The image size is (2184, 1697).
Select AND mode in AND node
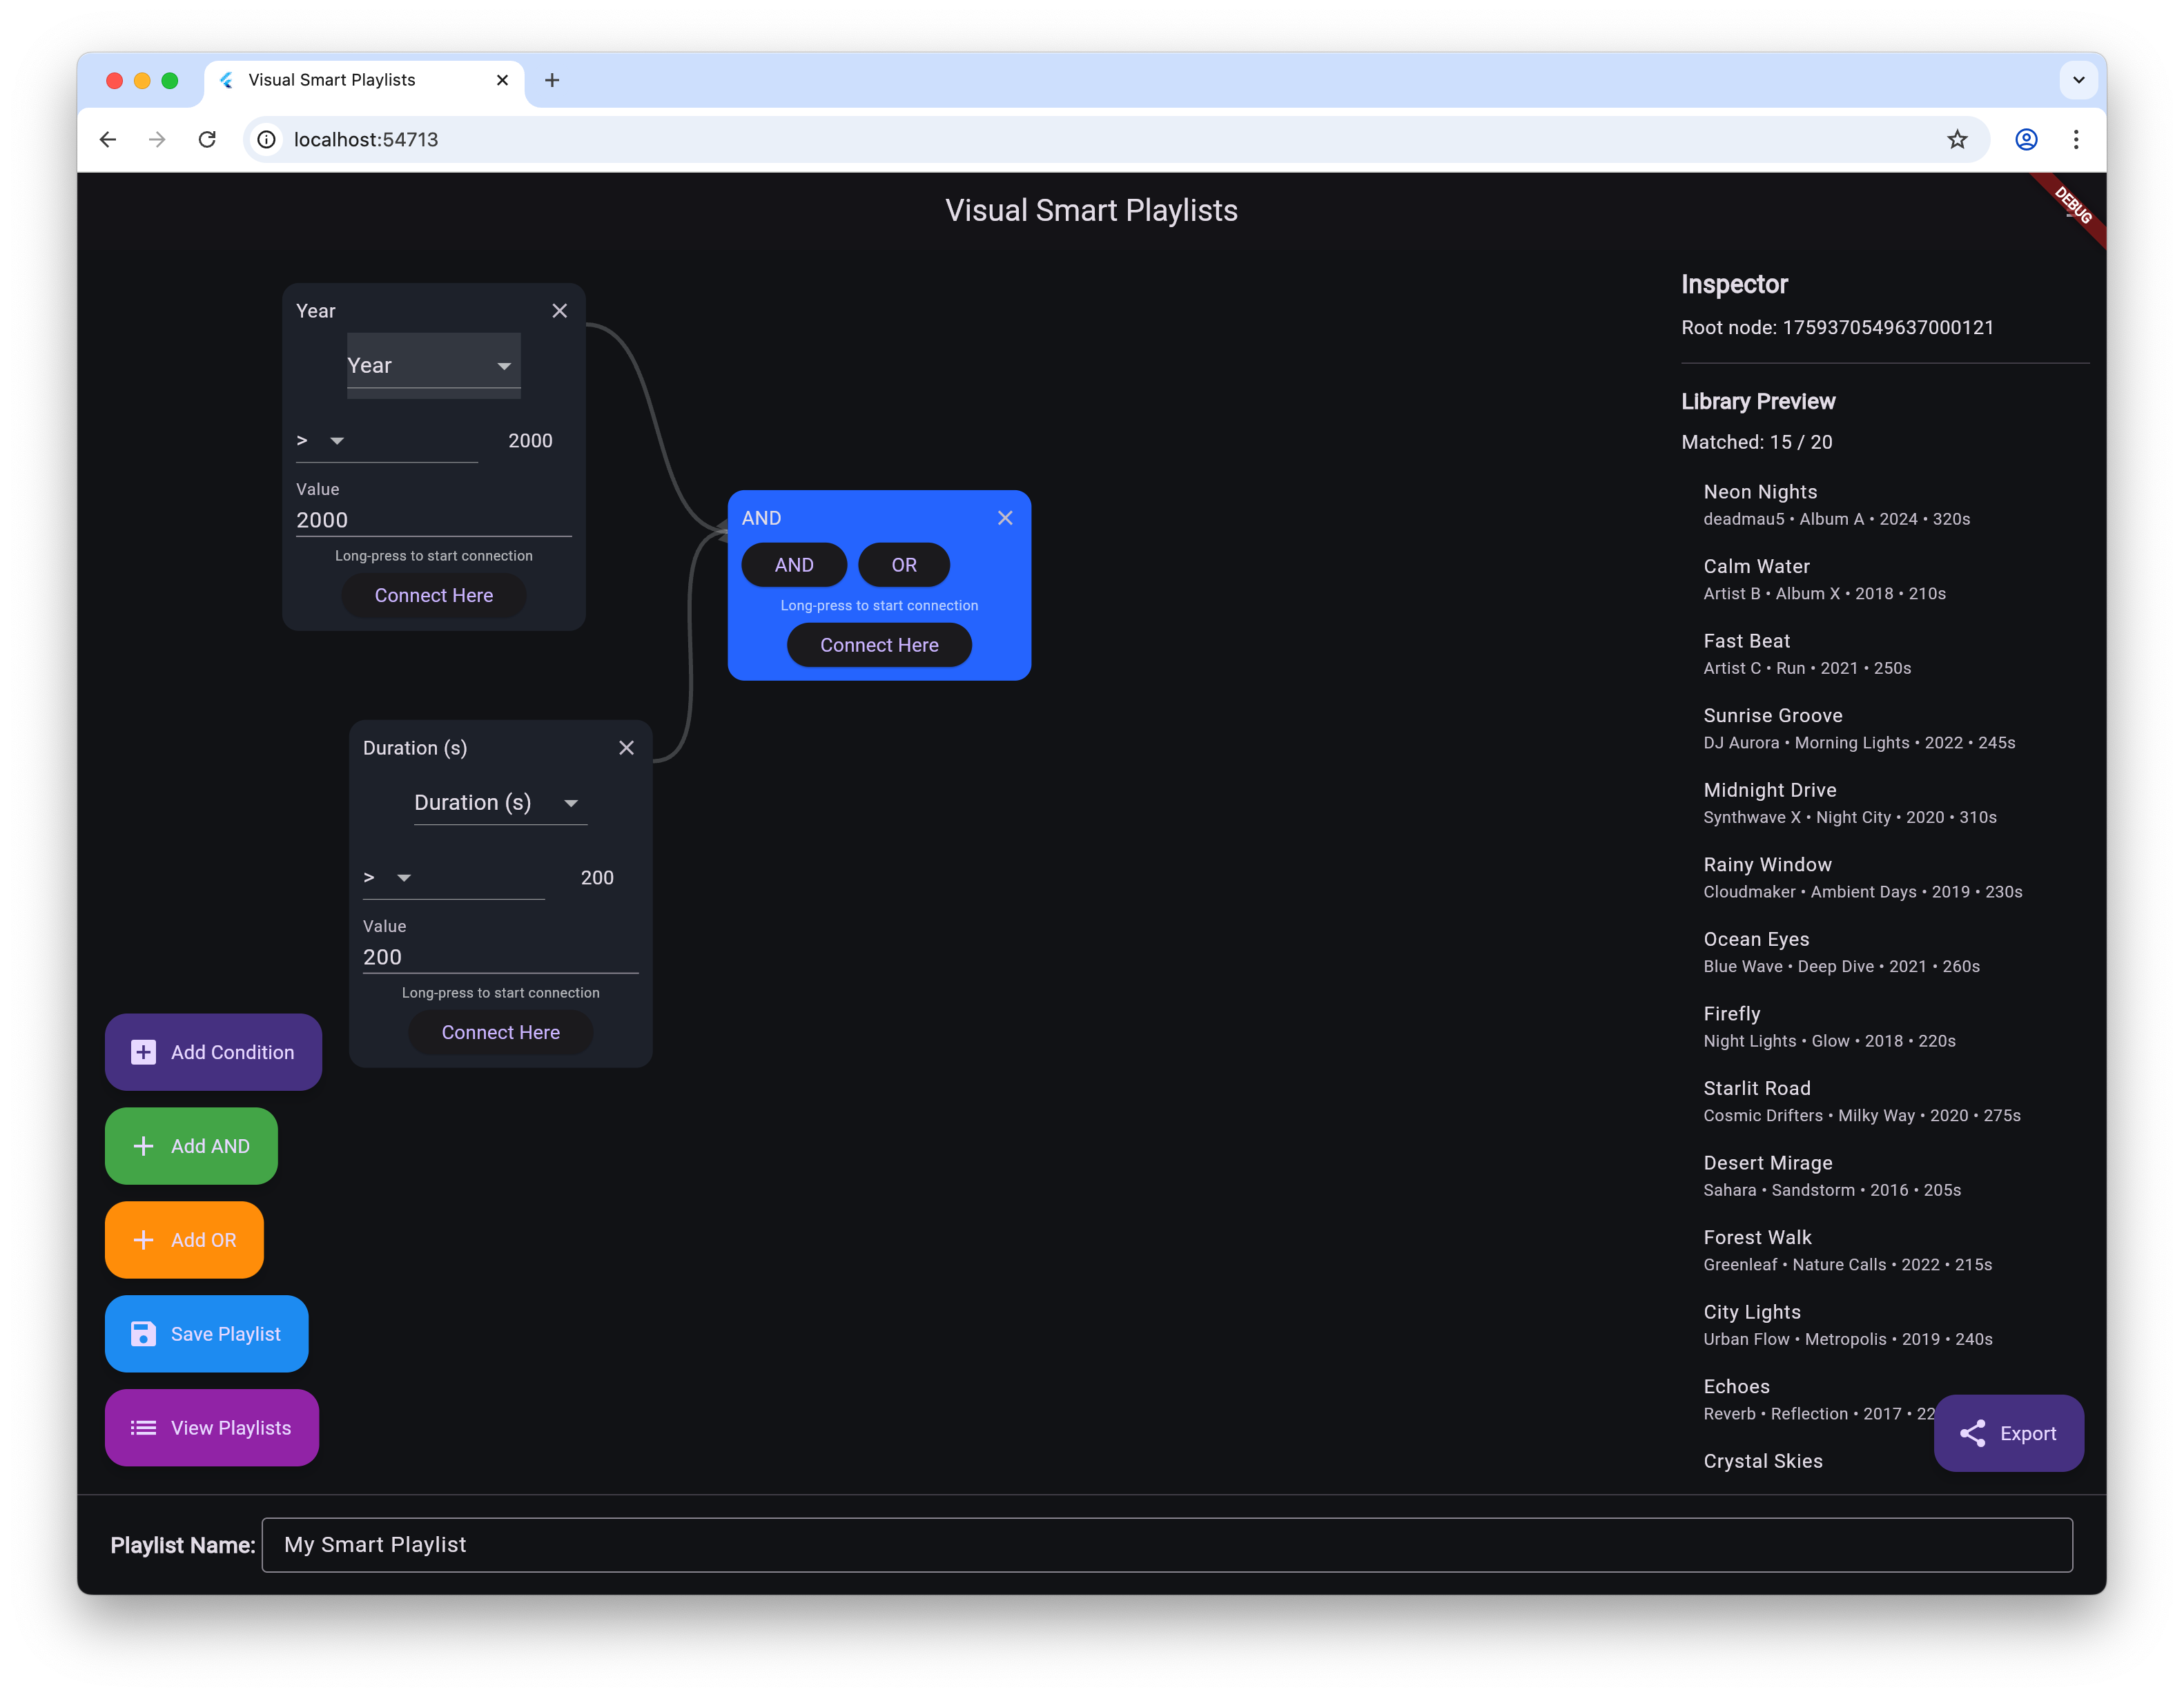pos(793,565)
